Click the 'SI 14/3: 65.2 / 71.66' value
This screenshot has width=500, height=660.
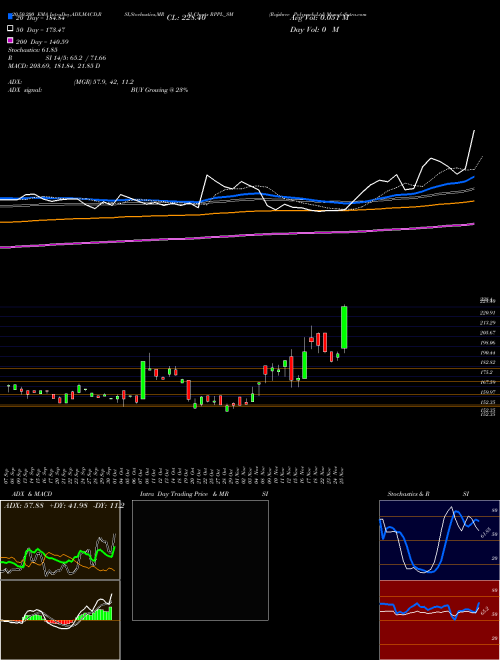[x=76, y=58]
